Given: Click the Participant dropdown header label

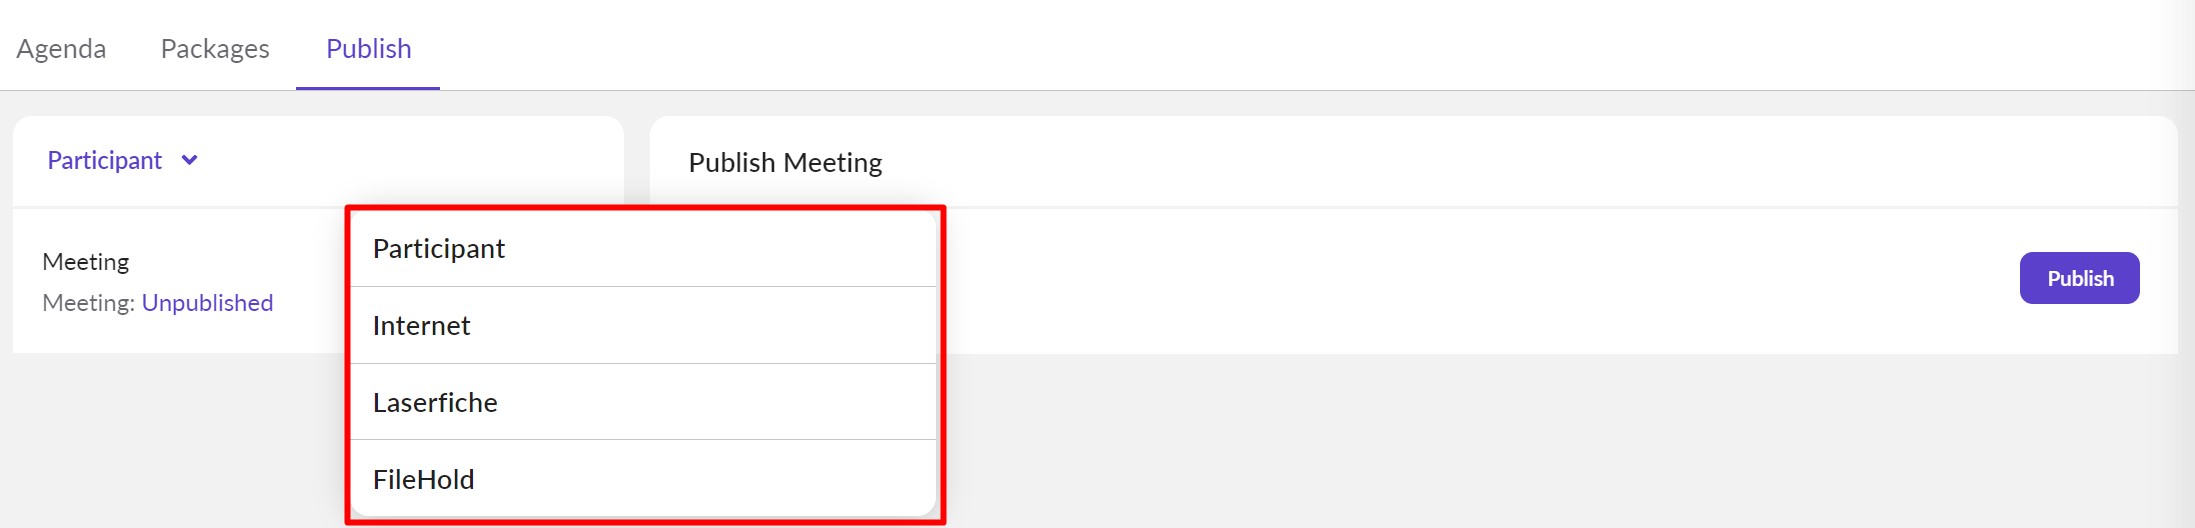Looking at the screenshot, I should pos(105,160).
